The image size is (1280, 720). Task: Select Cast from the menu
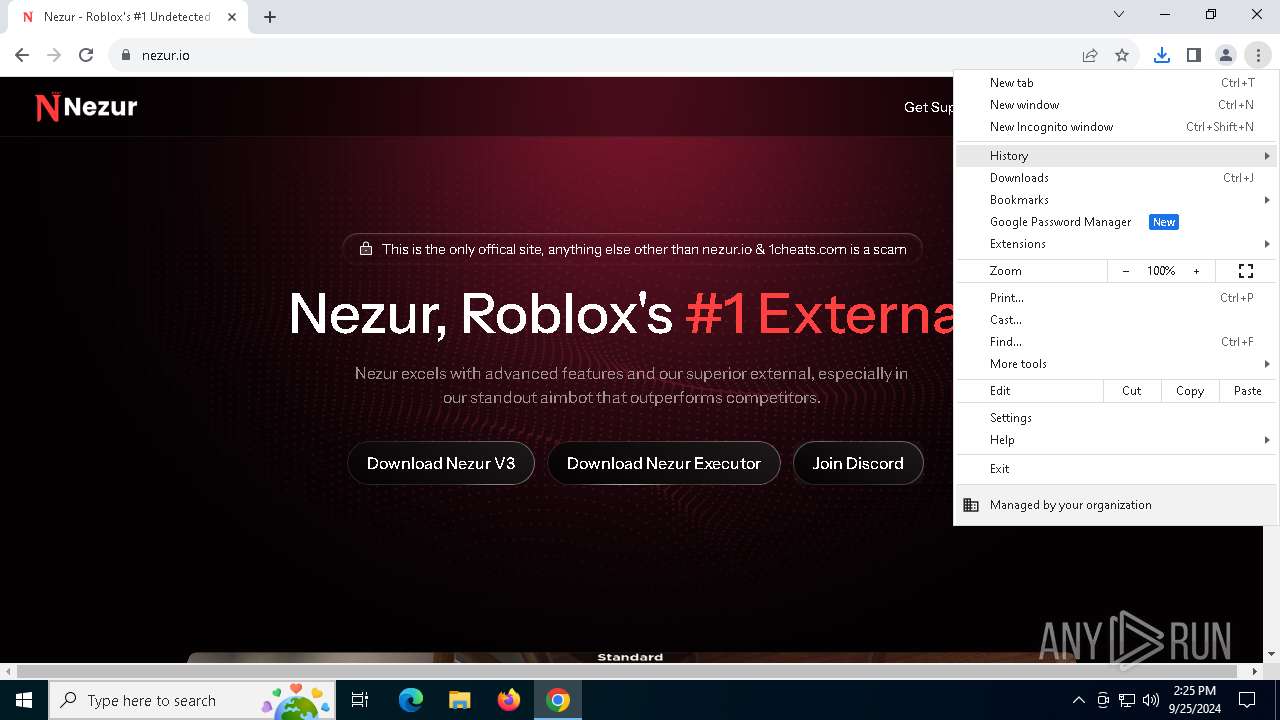[x=1117, y=320]
